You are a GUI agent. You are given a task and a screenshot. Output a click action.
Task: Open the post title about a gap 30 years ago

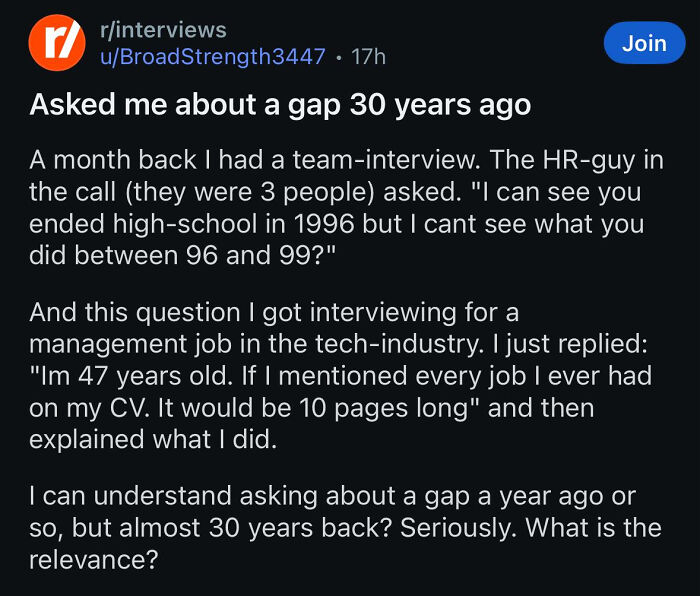280,105
